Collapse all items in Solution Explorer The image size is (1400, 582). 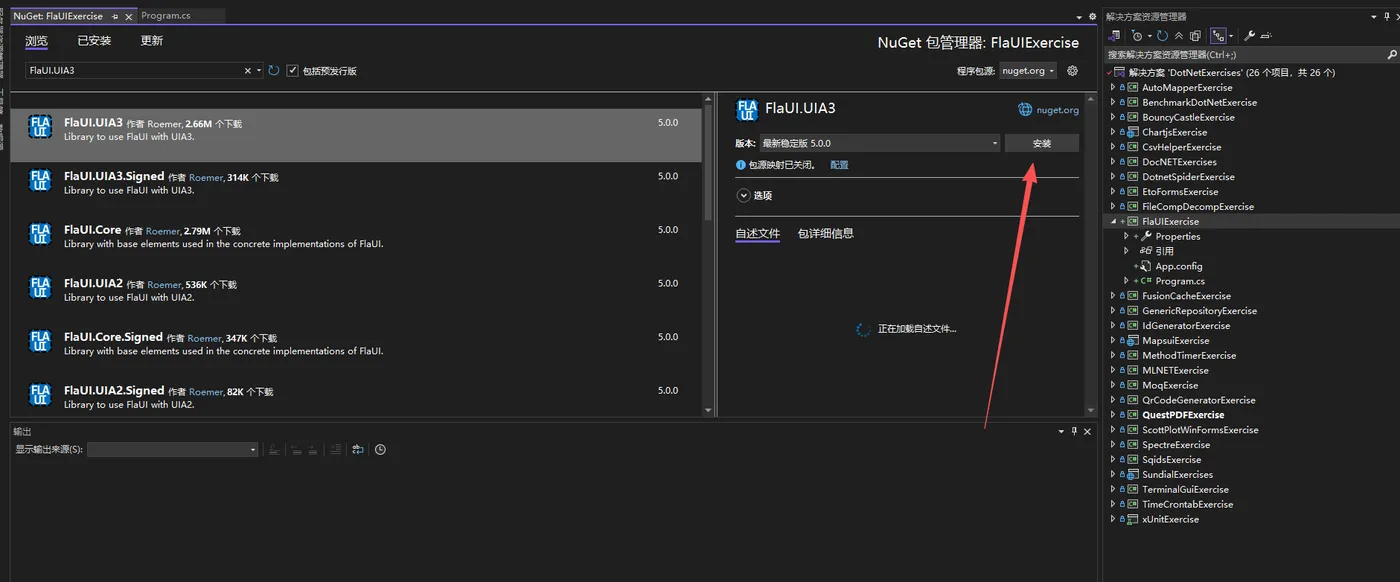[x=1179, y=36]
